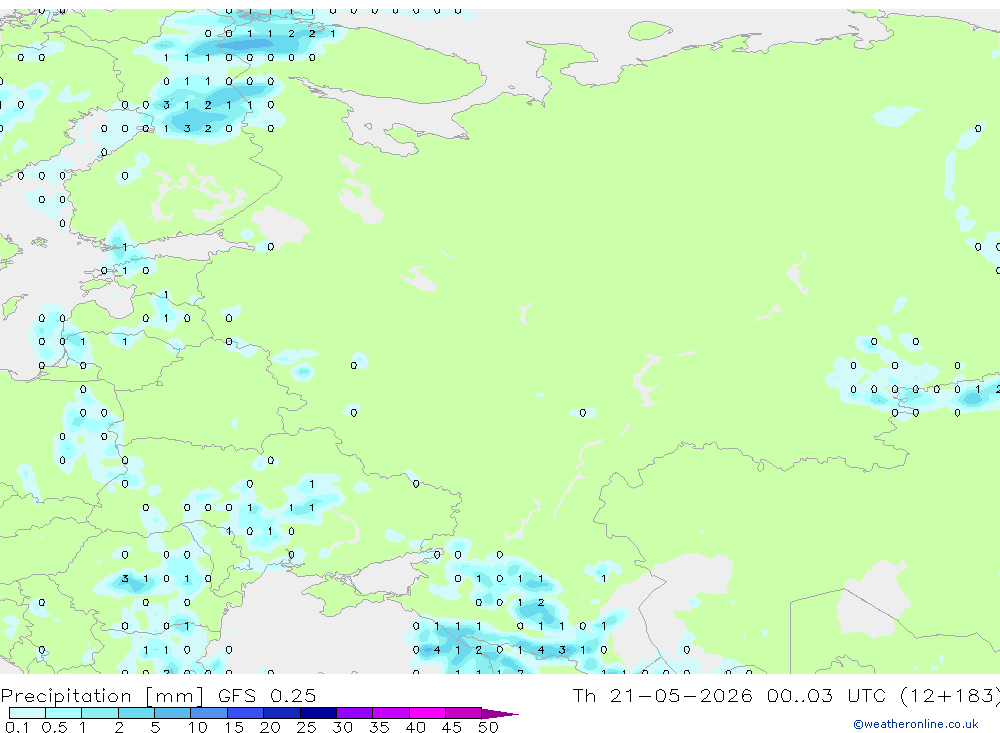Viewport: 1000px width, 733px height.
Task: Click the 40–45 mm magenta legend swatch
Action: pyautogui.click(x=427, y=713)
